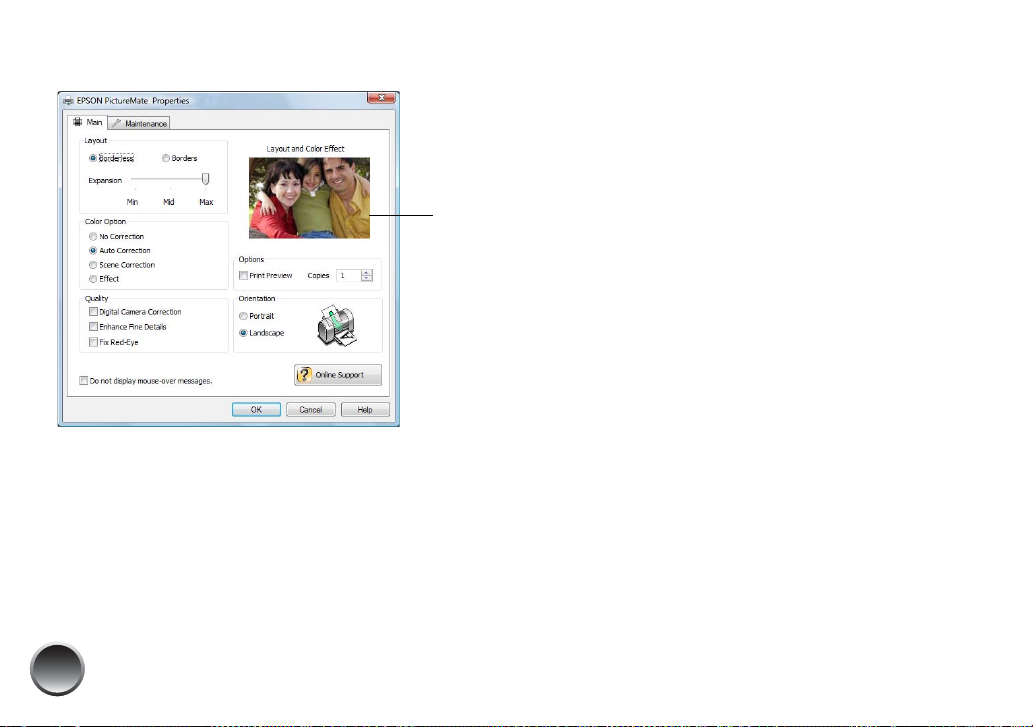Click the Cancel button
1033x727 pixels.
(311, 410)
